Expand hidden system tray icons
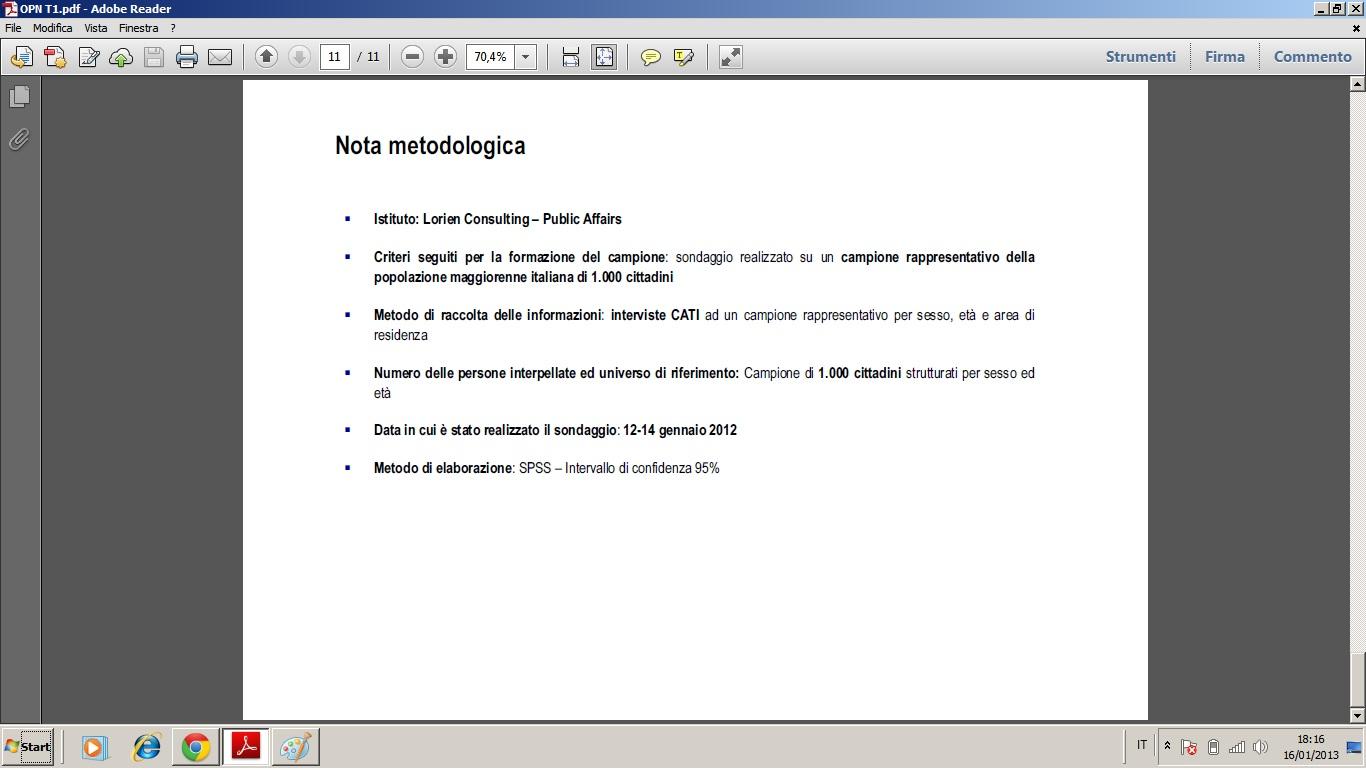 click(x=1166, y=746)
